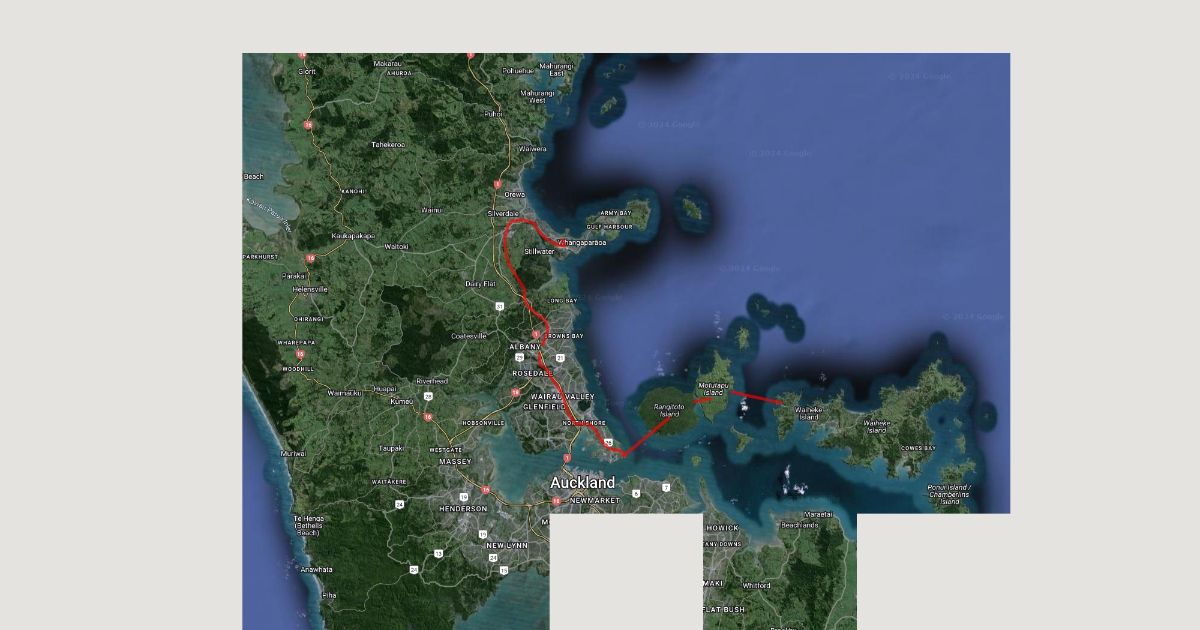
Task: Select the Whangaparaoa place label
Action: tap(583, 242)
